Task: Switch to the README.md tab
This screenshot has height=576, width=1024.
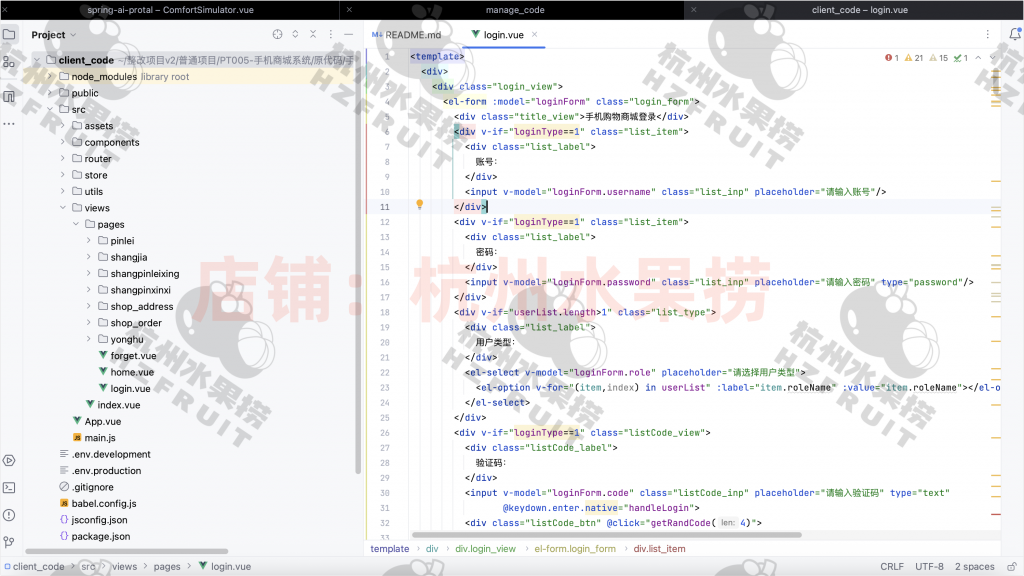Action: (x=407, y=35)
